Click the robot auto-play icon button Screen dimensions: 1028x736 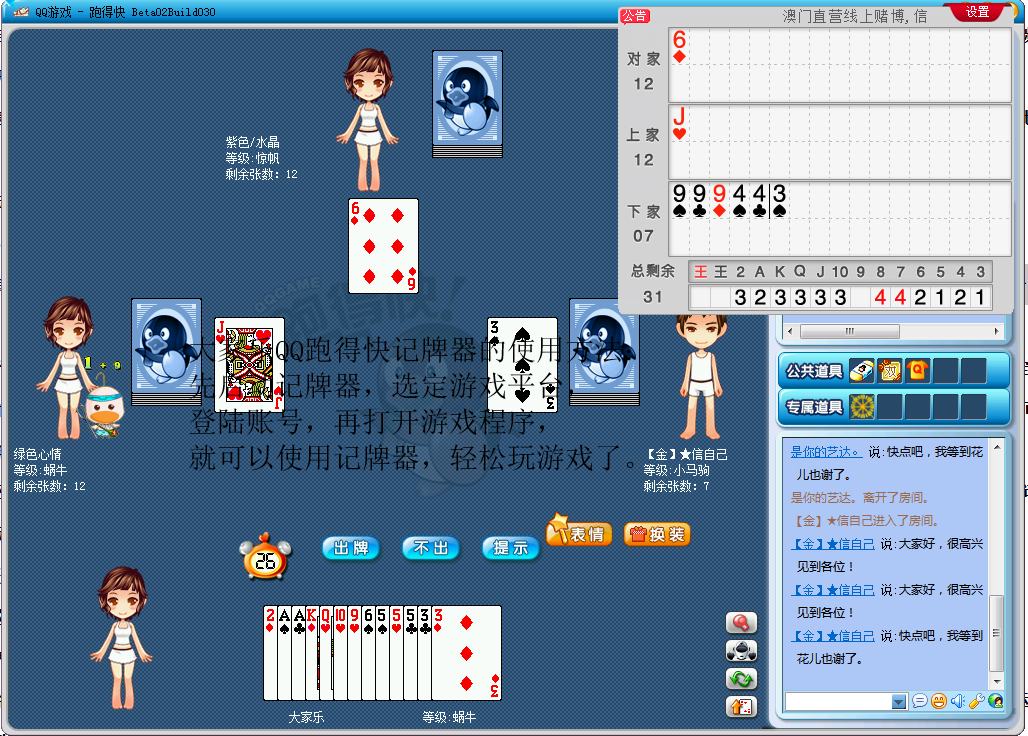(x=741, y=651)
